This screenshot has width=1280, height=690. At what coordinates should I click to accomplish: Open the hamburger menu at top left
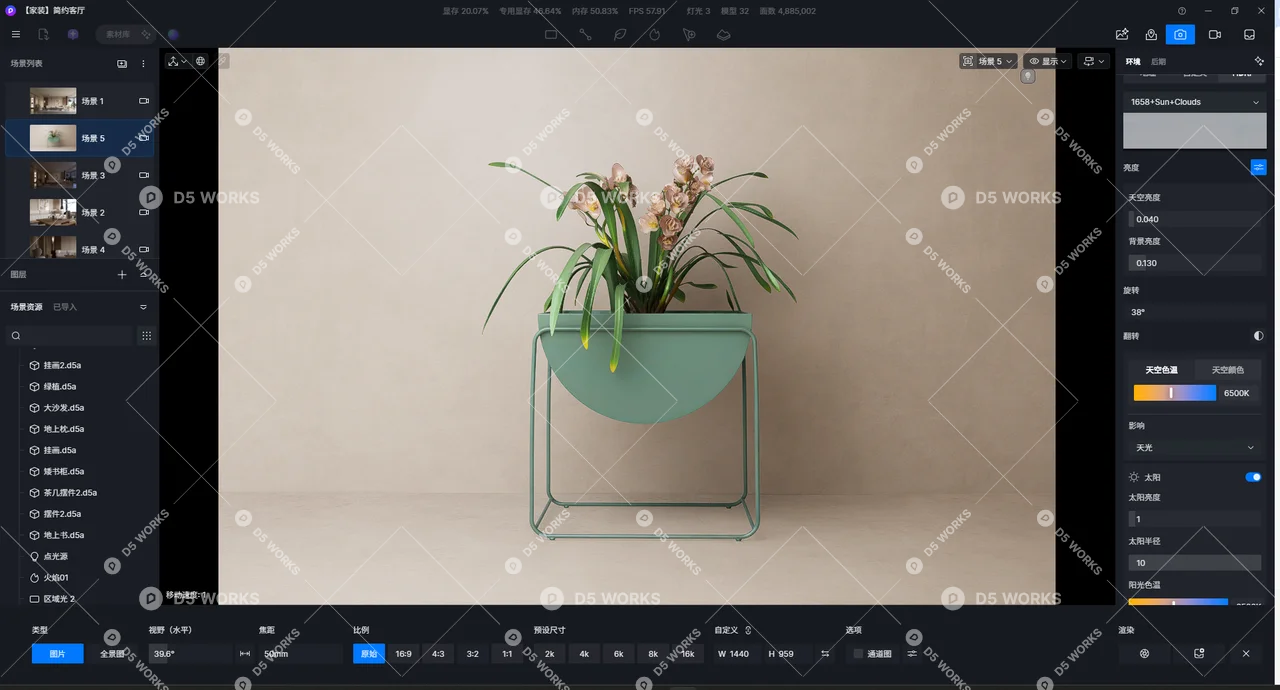point(15,33)
